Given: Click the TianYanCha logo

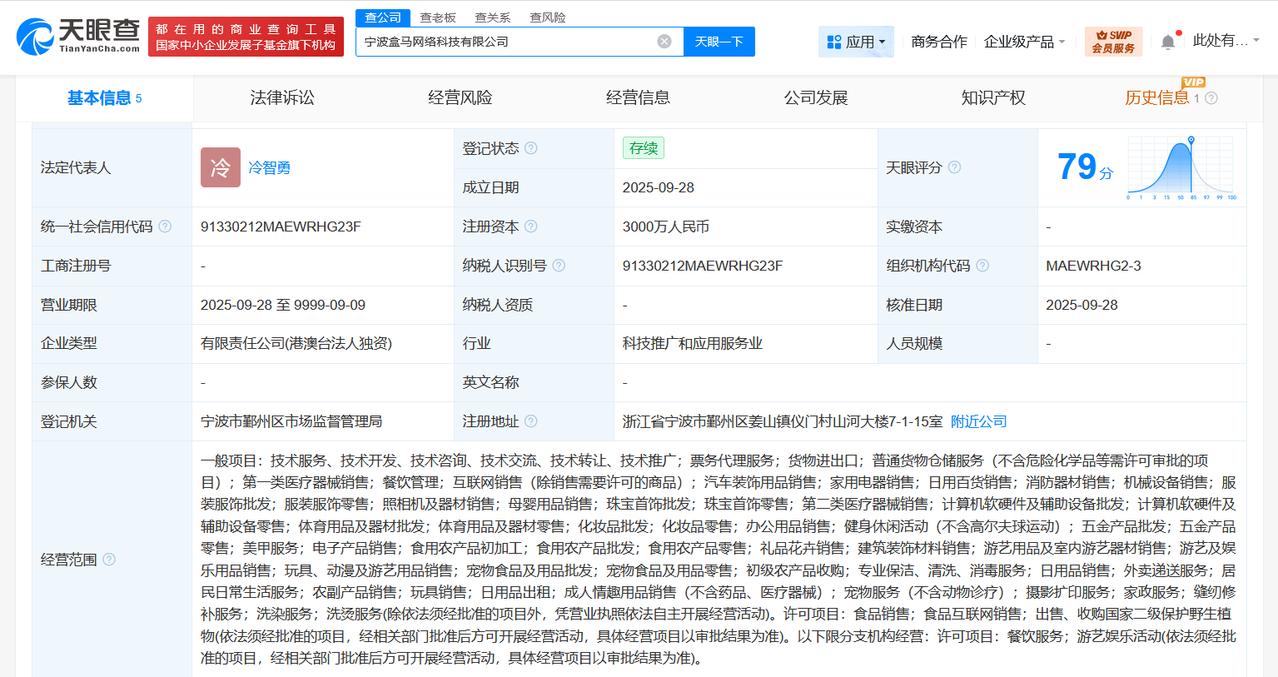Looking at the screenshot, I should pyautogui.click(x=78, y=37).
